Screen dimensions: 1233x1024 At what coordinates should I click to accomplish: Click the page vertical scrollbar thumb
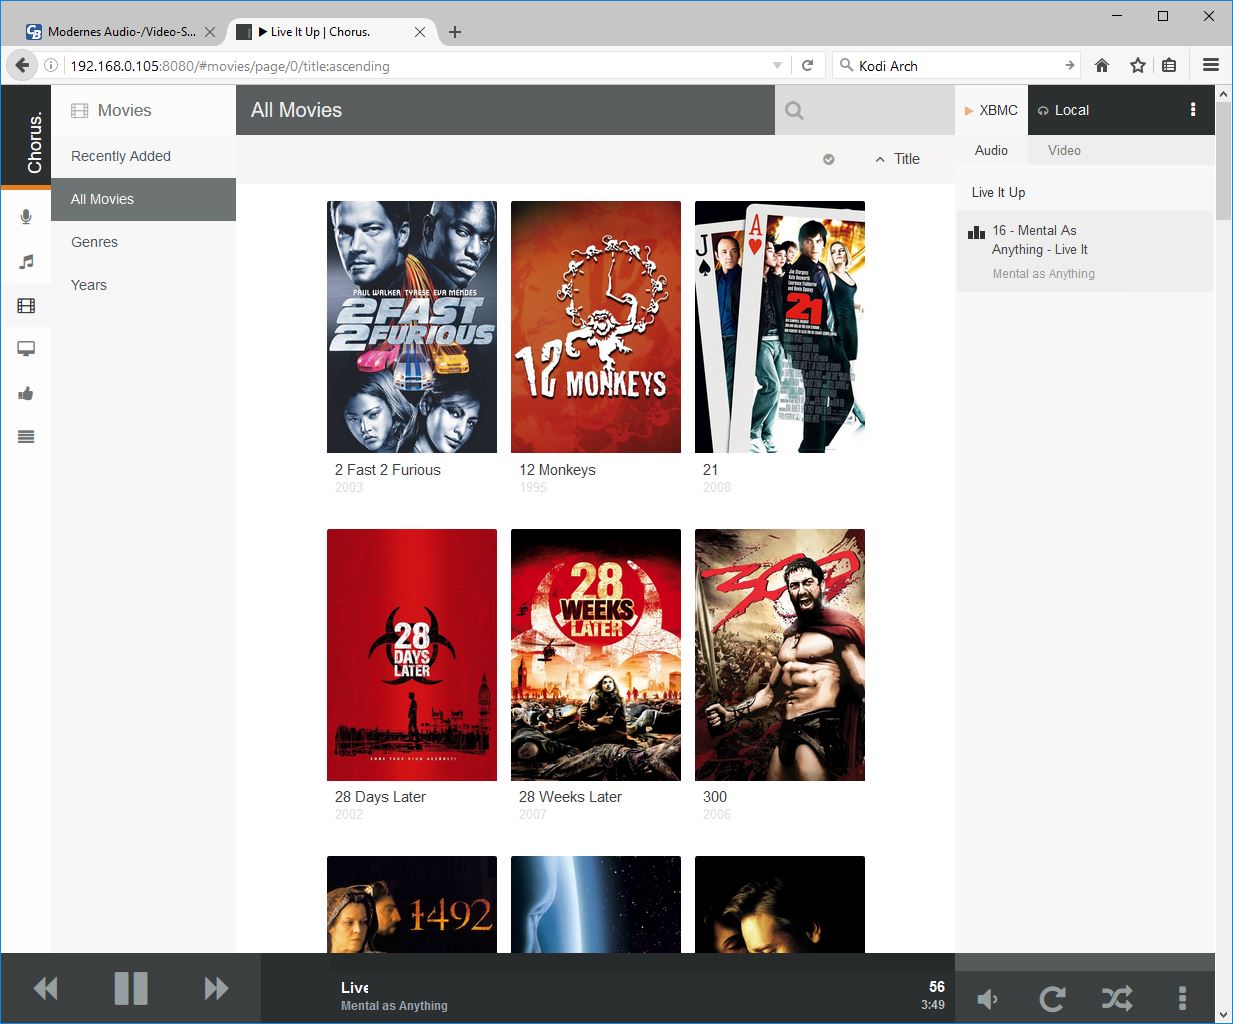[x=1224, y=160]
